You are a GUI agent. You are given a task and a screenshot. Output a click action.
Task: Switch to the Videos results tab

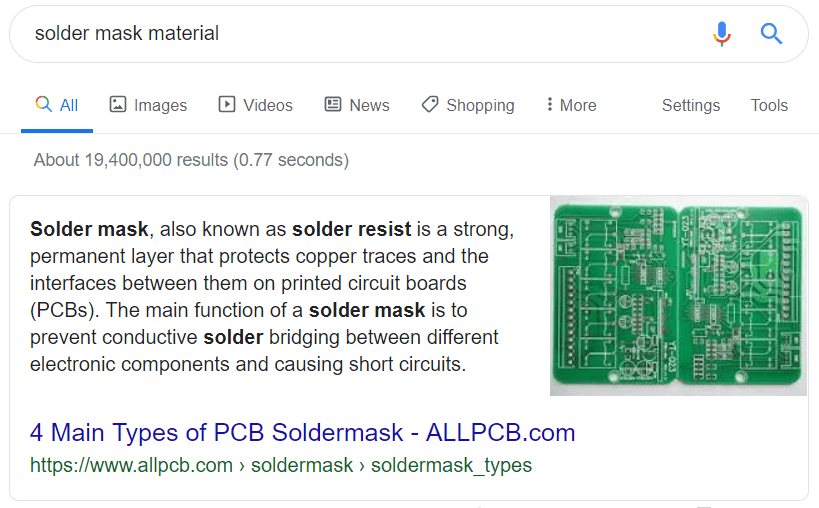tap(255, 105)
